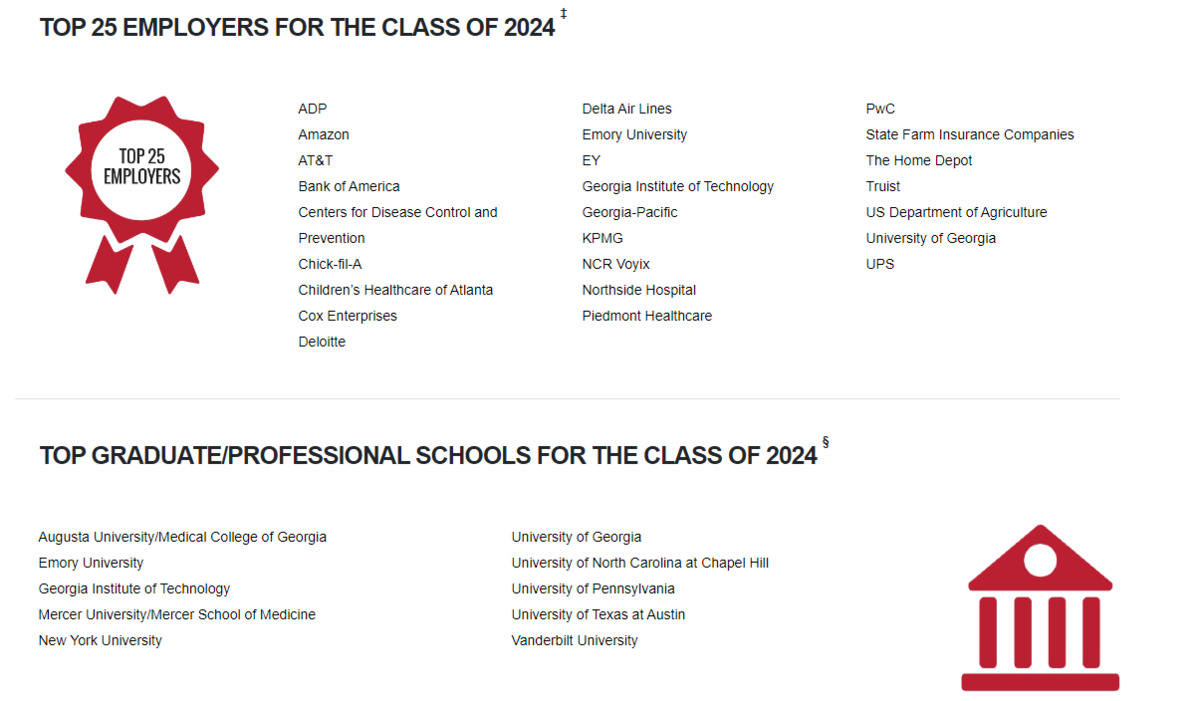This screenshot has height=701, width=1200.
Task: Select The Home Depot entry
Action: [919, 160]
